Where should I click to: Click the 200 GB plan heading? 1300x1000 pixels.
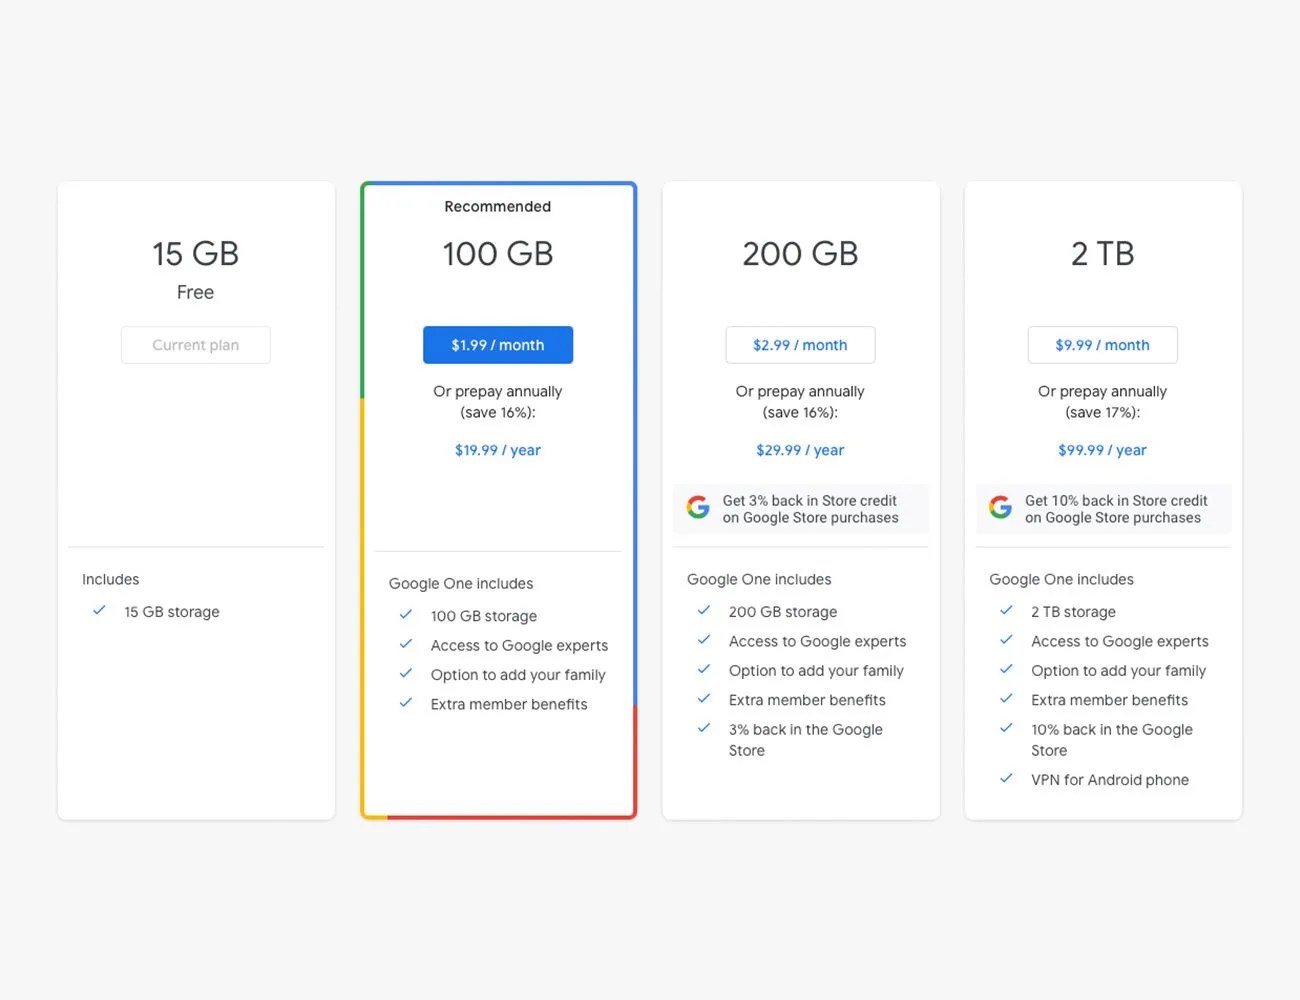point(800,254)
